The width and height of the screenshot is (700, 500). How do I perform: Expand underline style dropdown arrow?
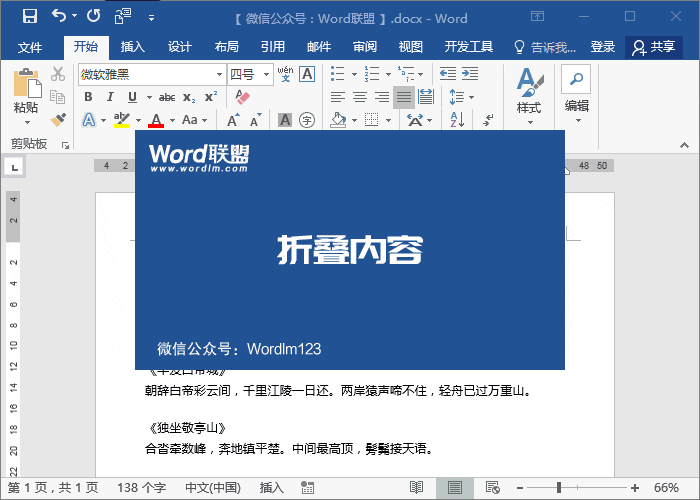(149, 97)
